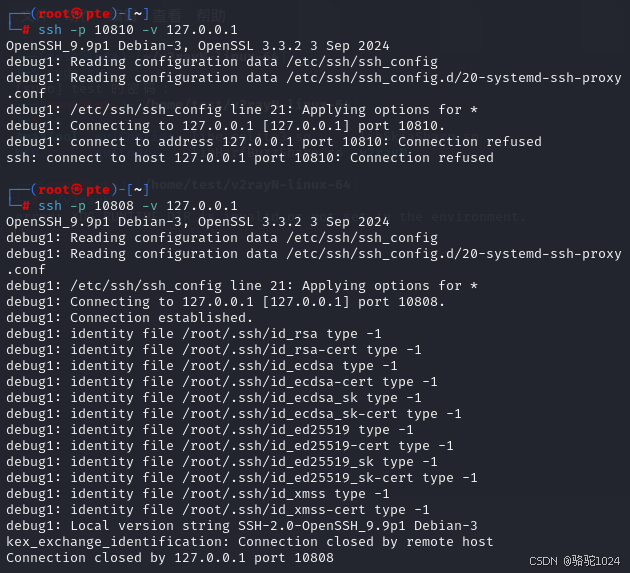Viewport: 630px width, 573px height.
Task: Click 'Connection closed by 127.0.0.1 port 10808'
Action: pyautogui.click(x=170, y=558)
